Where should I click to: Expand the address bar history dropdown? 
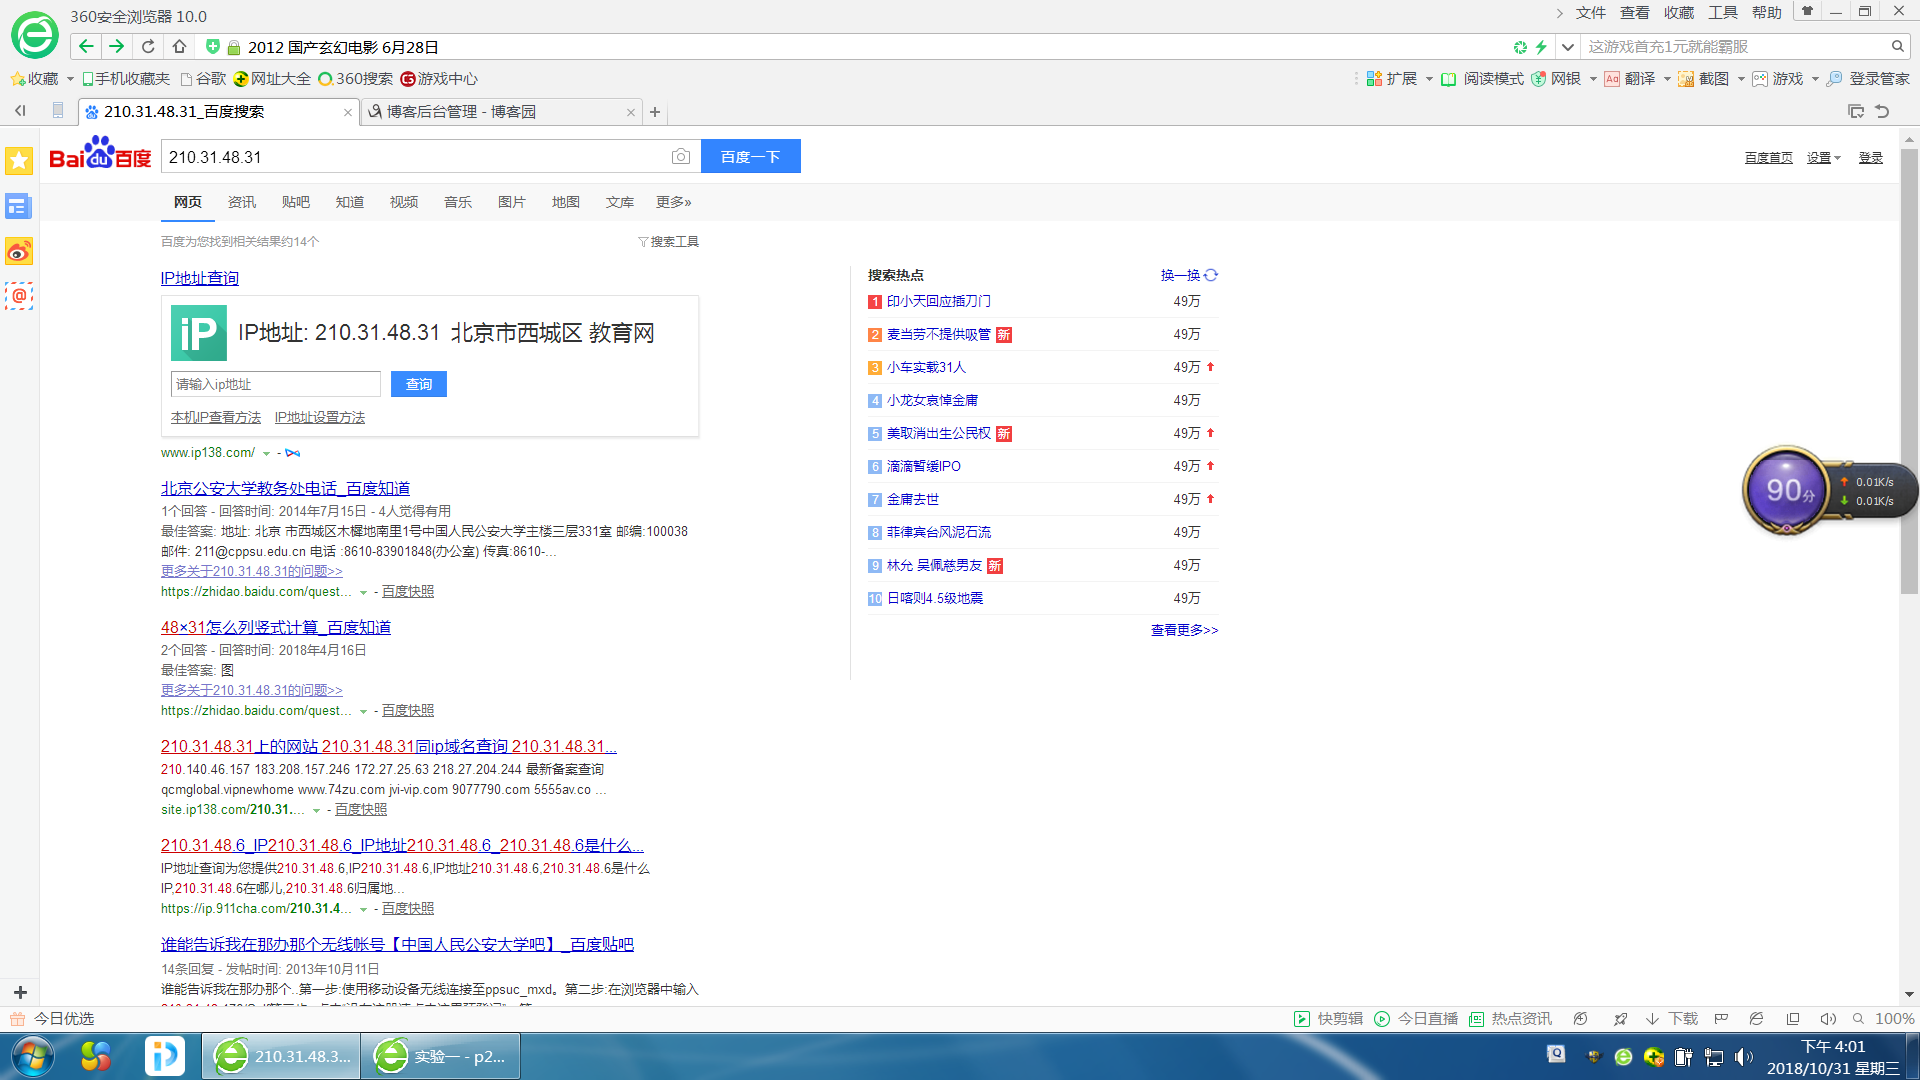1568,47
